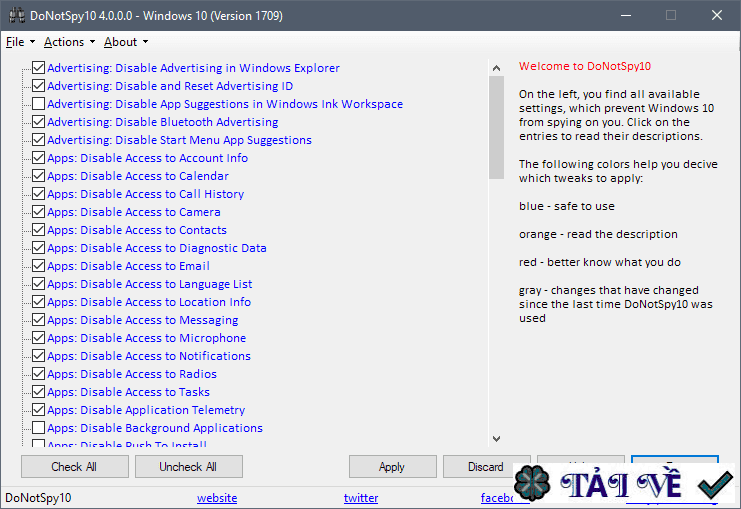Viewport: 741px width, 509px height.
Task: Check Disable Background Applications checkbox
Action: (39, 427)
